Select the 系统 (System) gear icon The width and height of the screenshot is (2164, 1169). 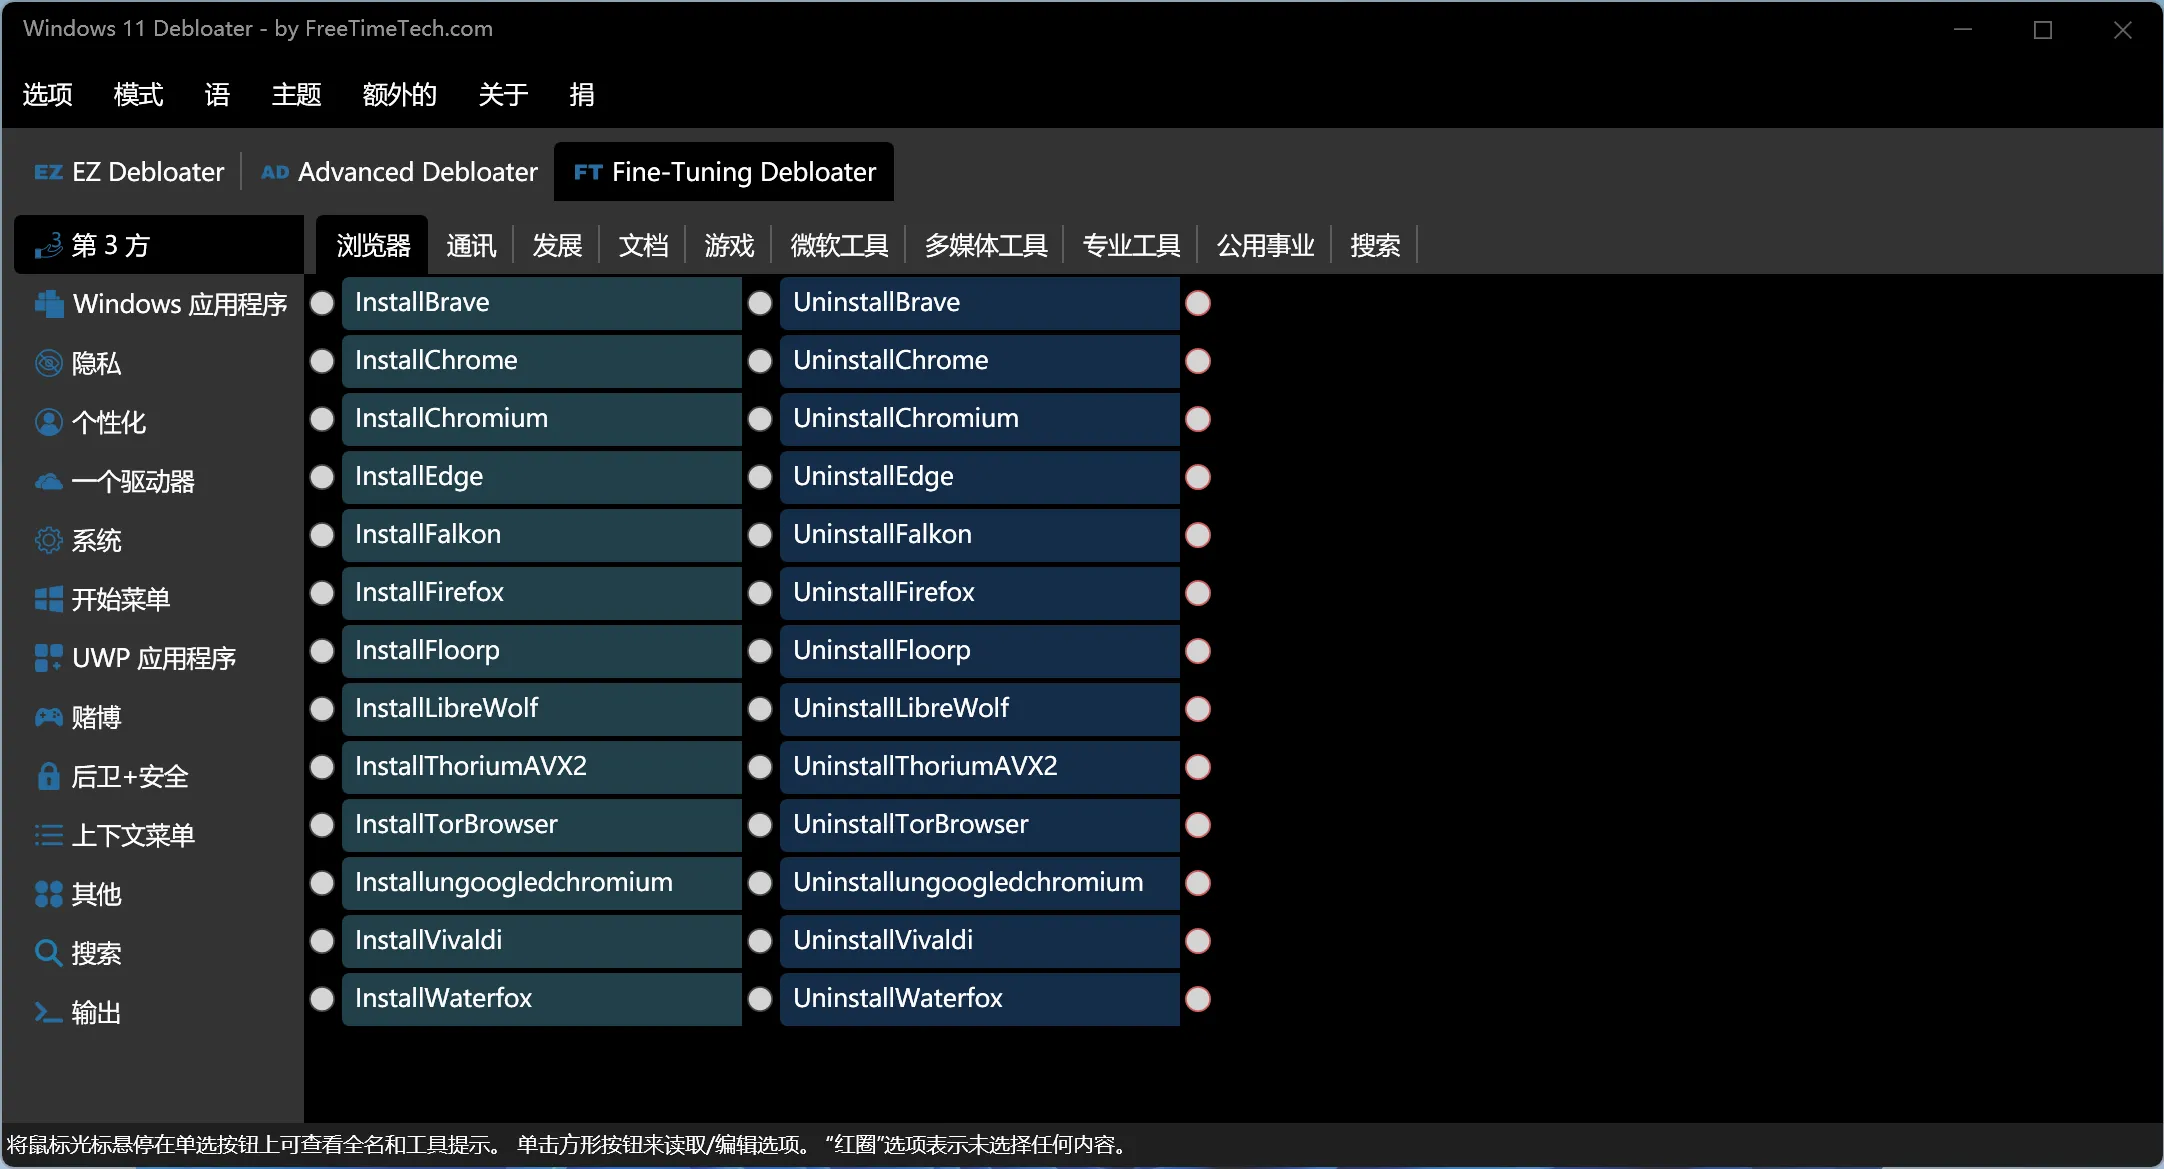[x=48, y=540]
